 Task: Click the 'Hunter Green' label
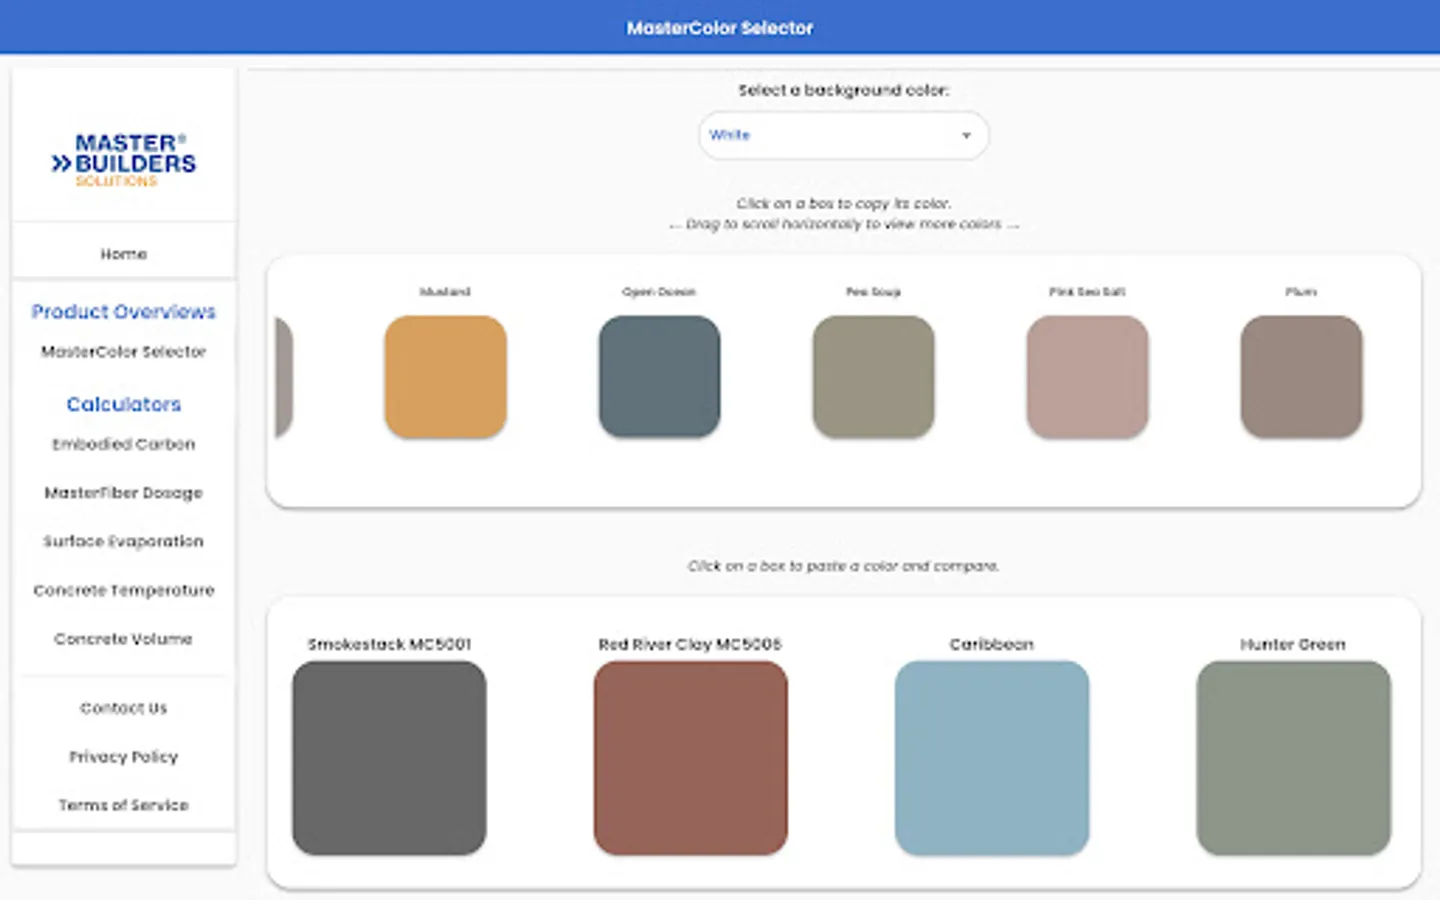pyautogui.click(x=1293, y=644)
